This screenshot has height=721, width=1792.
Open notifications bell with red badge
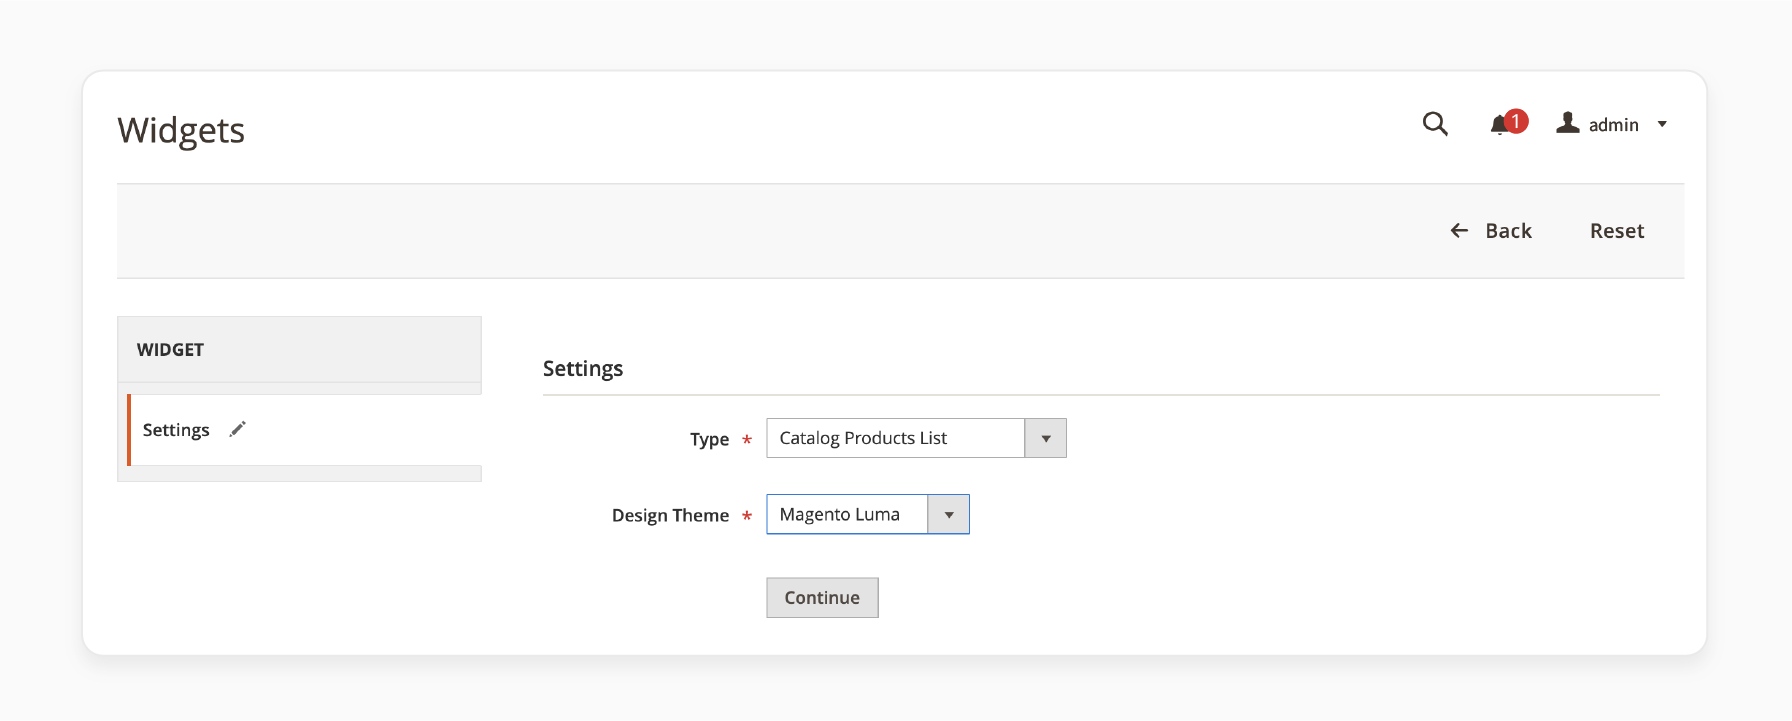pos(1508,123)
